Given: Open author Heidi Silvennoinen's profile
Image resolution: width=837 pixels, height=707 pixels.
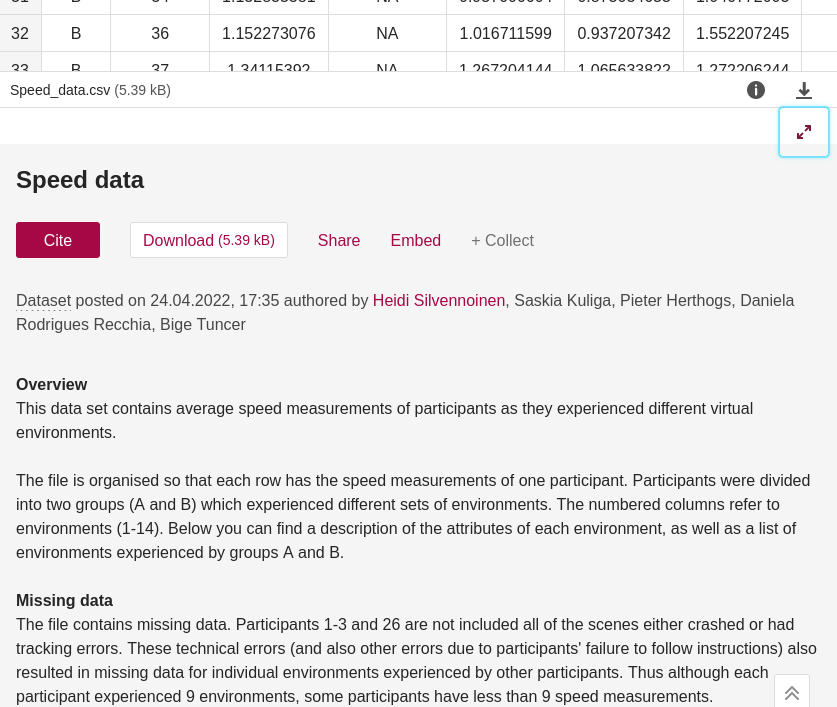Looking at the screenshot, I should (438, 300).
